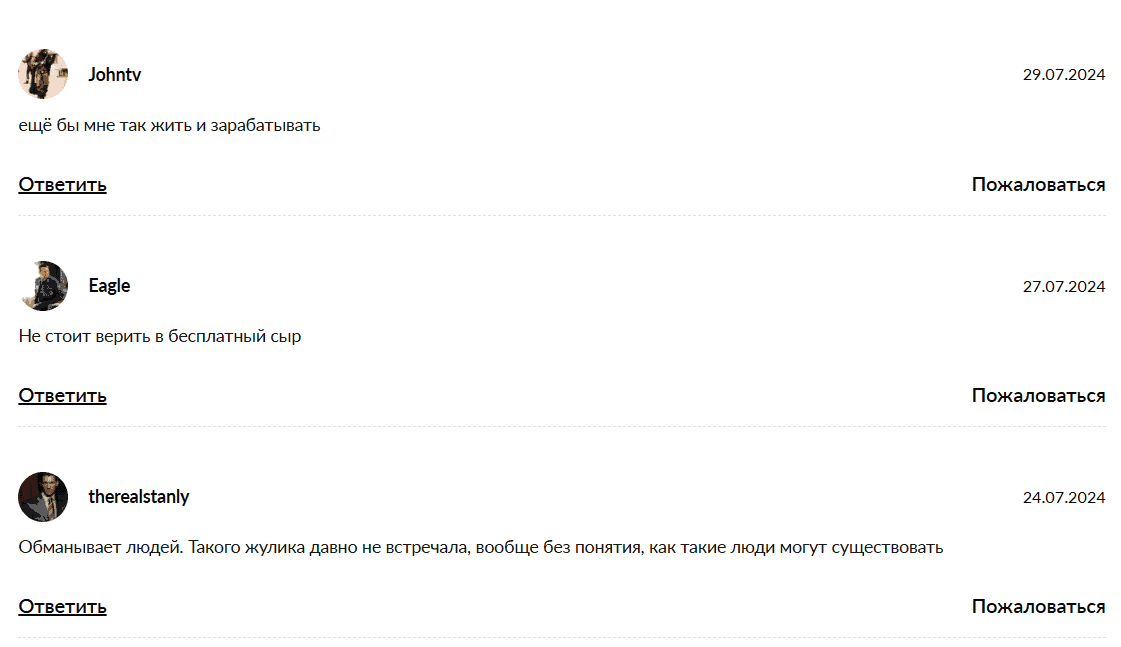
Task: Go to therealstanly's user name
Action: click(x=138, y=497)
